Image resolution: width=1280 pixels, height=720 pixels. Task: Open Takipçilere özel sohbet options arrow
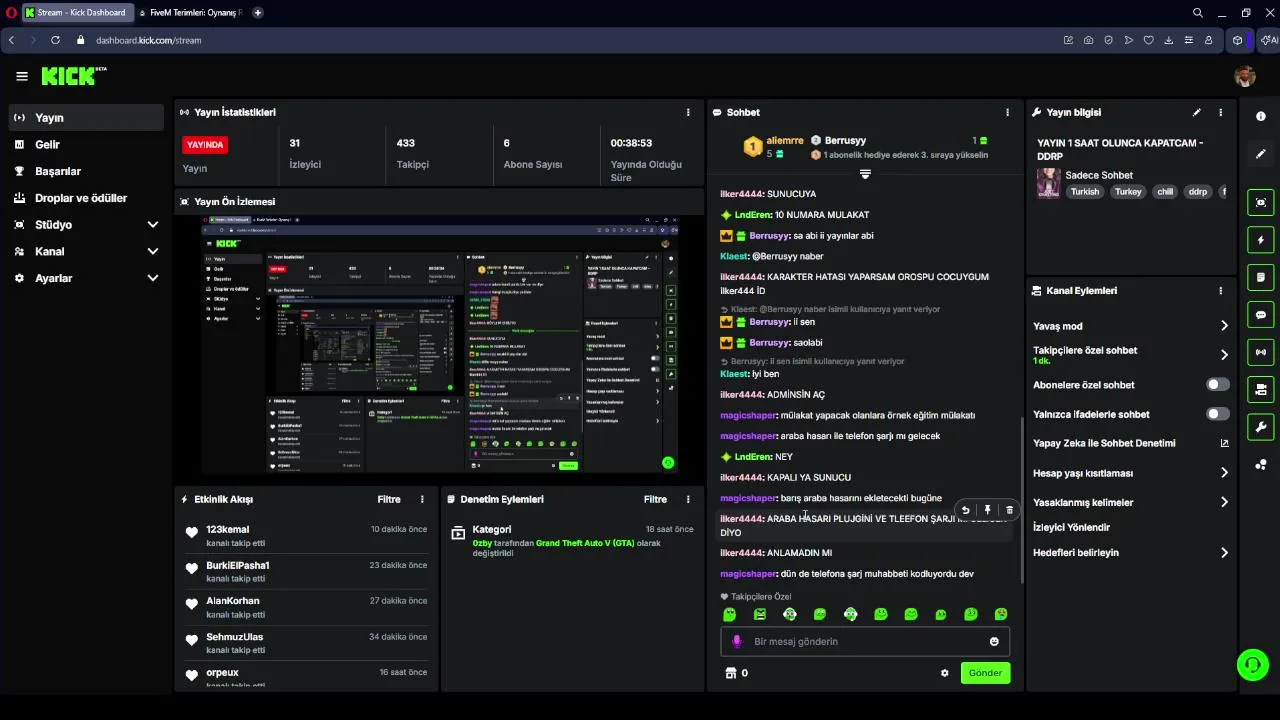click(x=1224, y=355)
